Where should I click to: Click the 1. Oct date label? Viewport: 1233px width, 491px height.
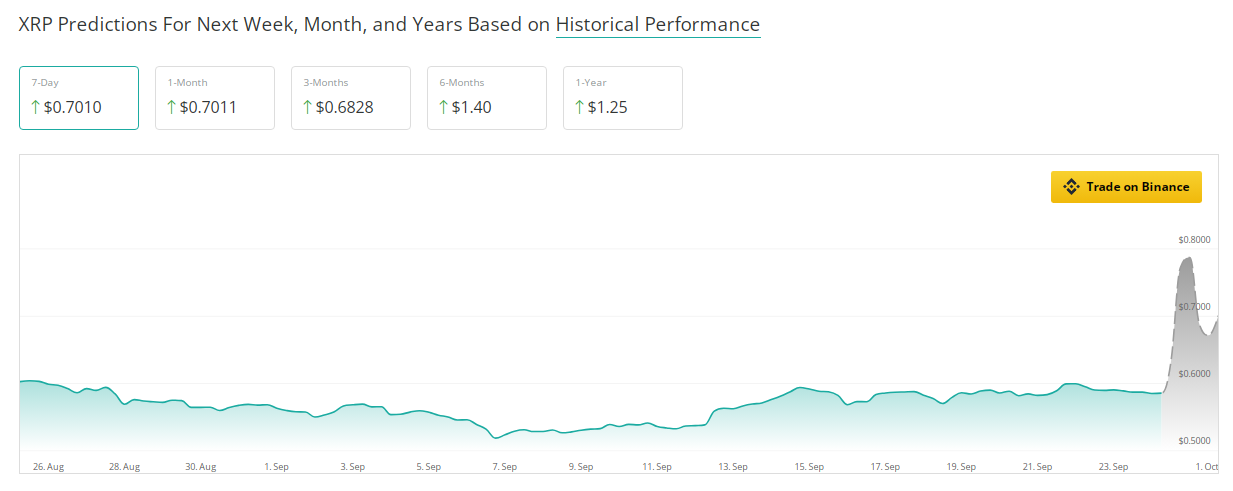click(x=1204, y=466)
